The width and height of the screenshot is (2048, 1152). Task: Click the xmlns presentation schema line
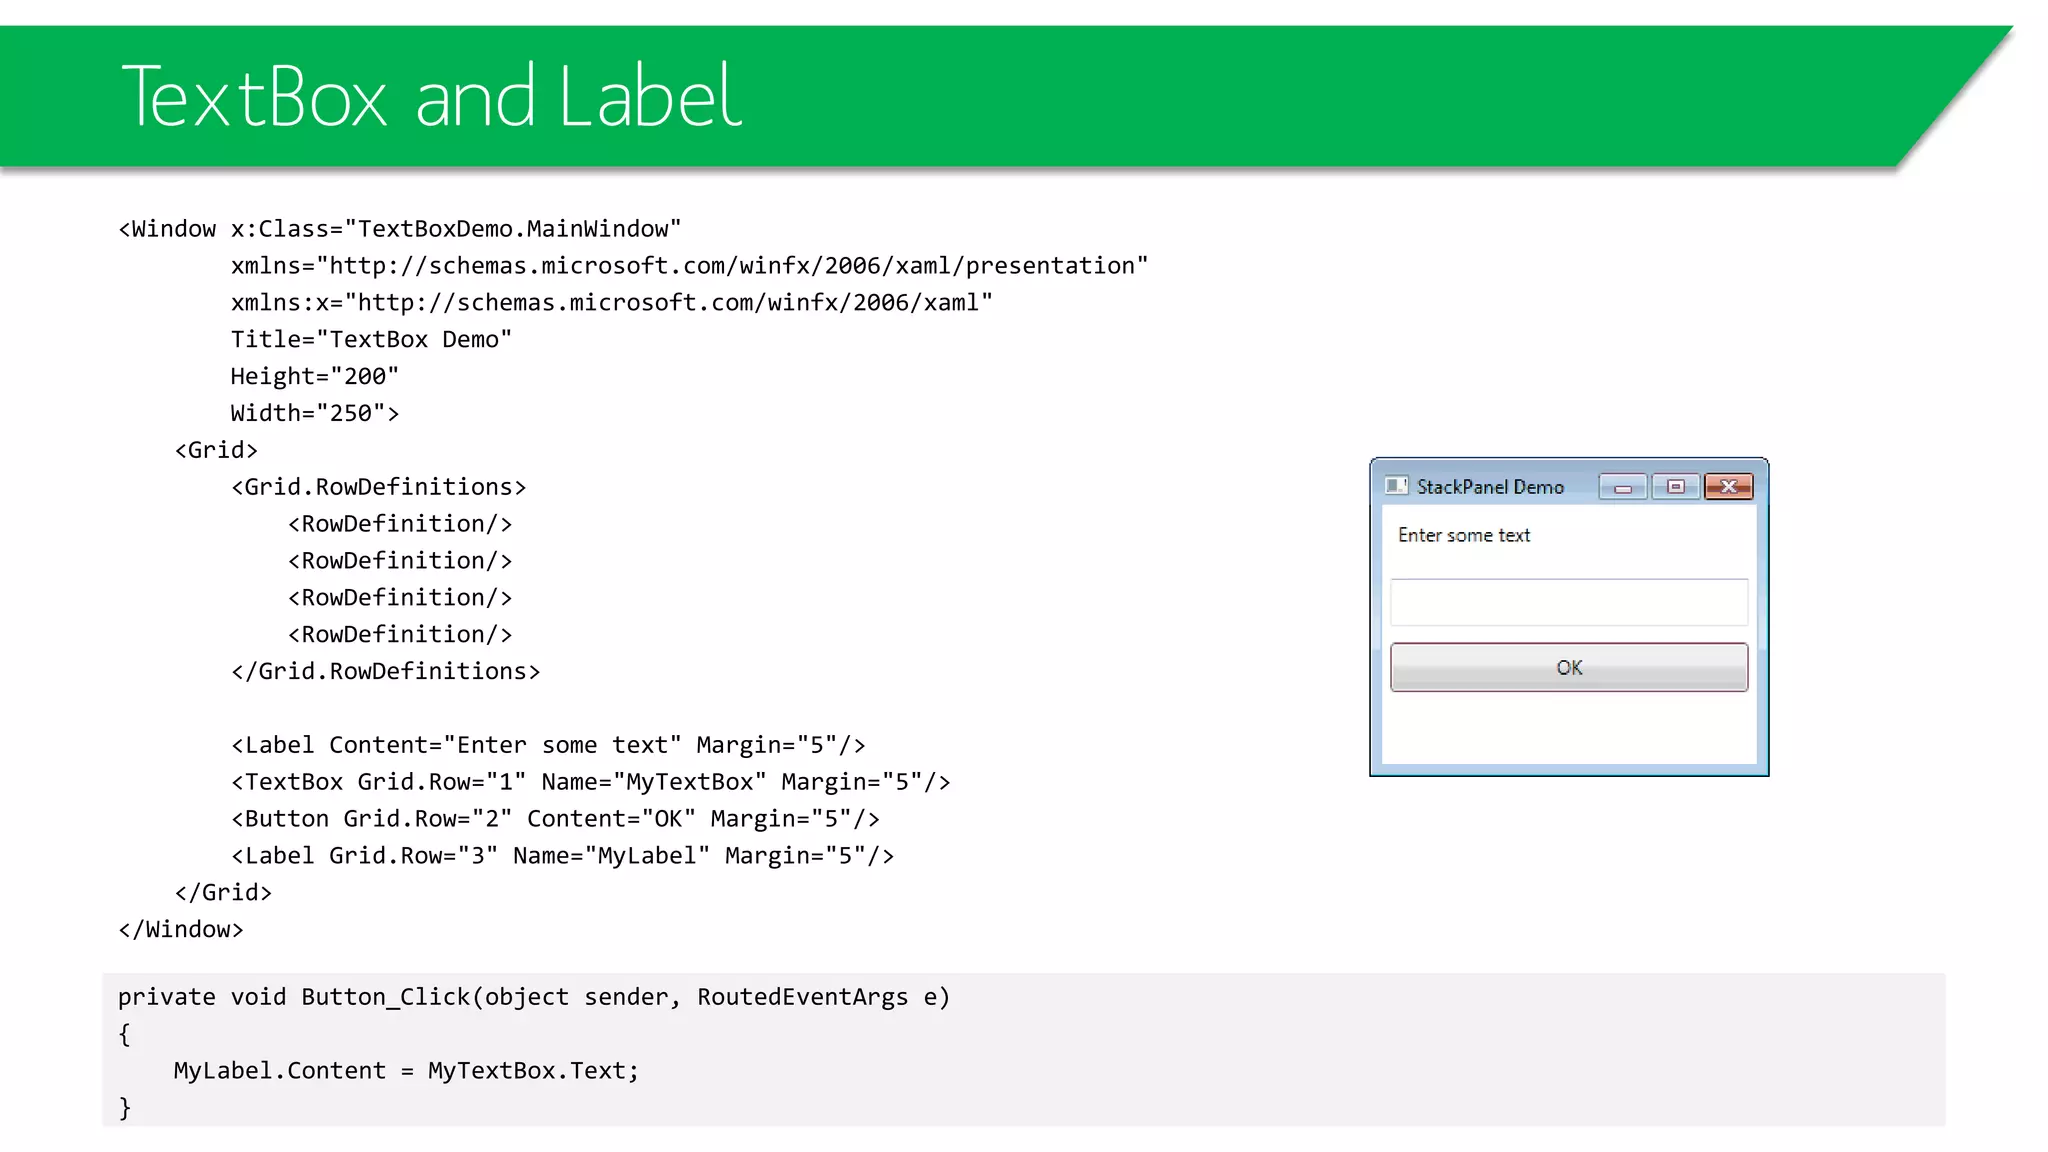tap(689, 266)
